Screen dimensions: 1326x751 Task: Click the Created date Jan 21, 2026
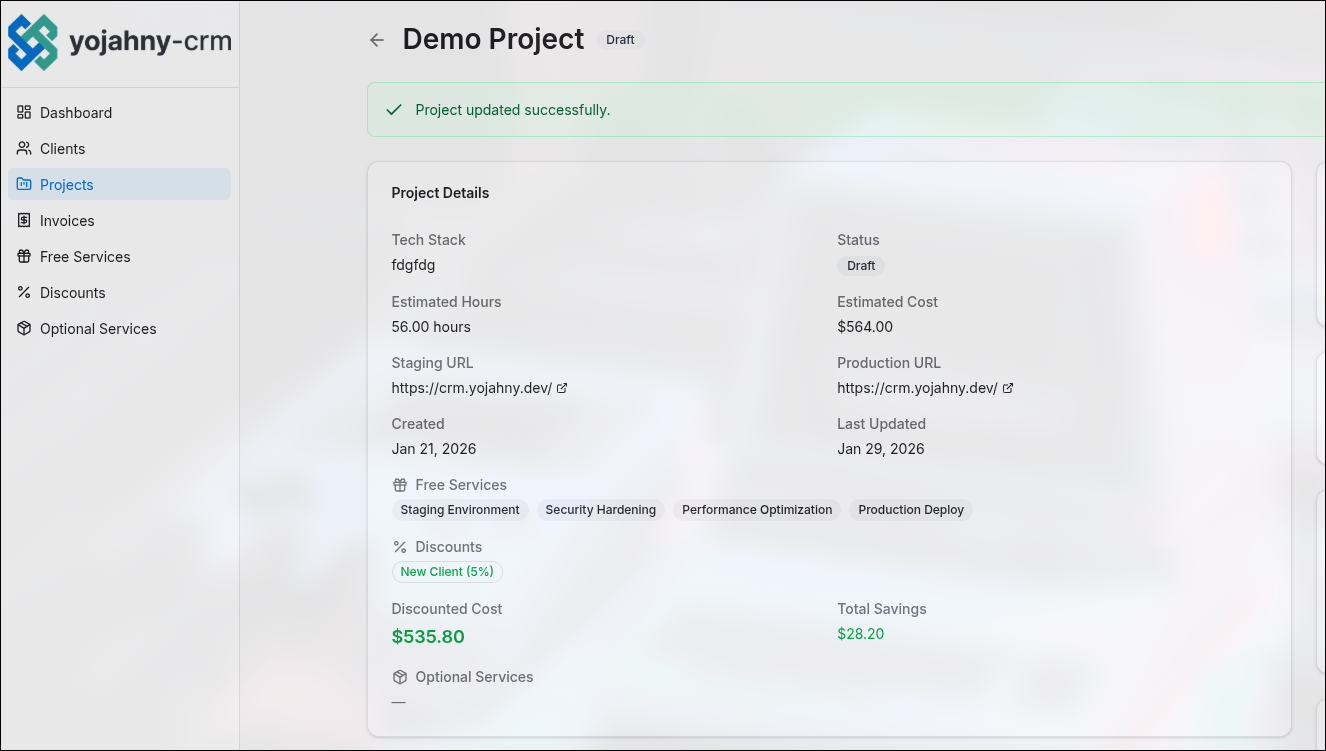coord(434,449)
